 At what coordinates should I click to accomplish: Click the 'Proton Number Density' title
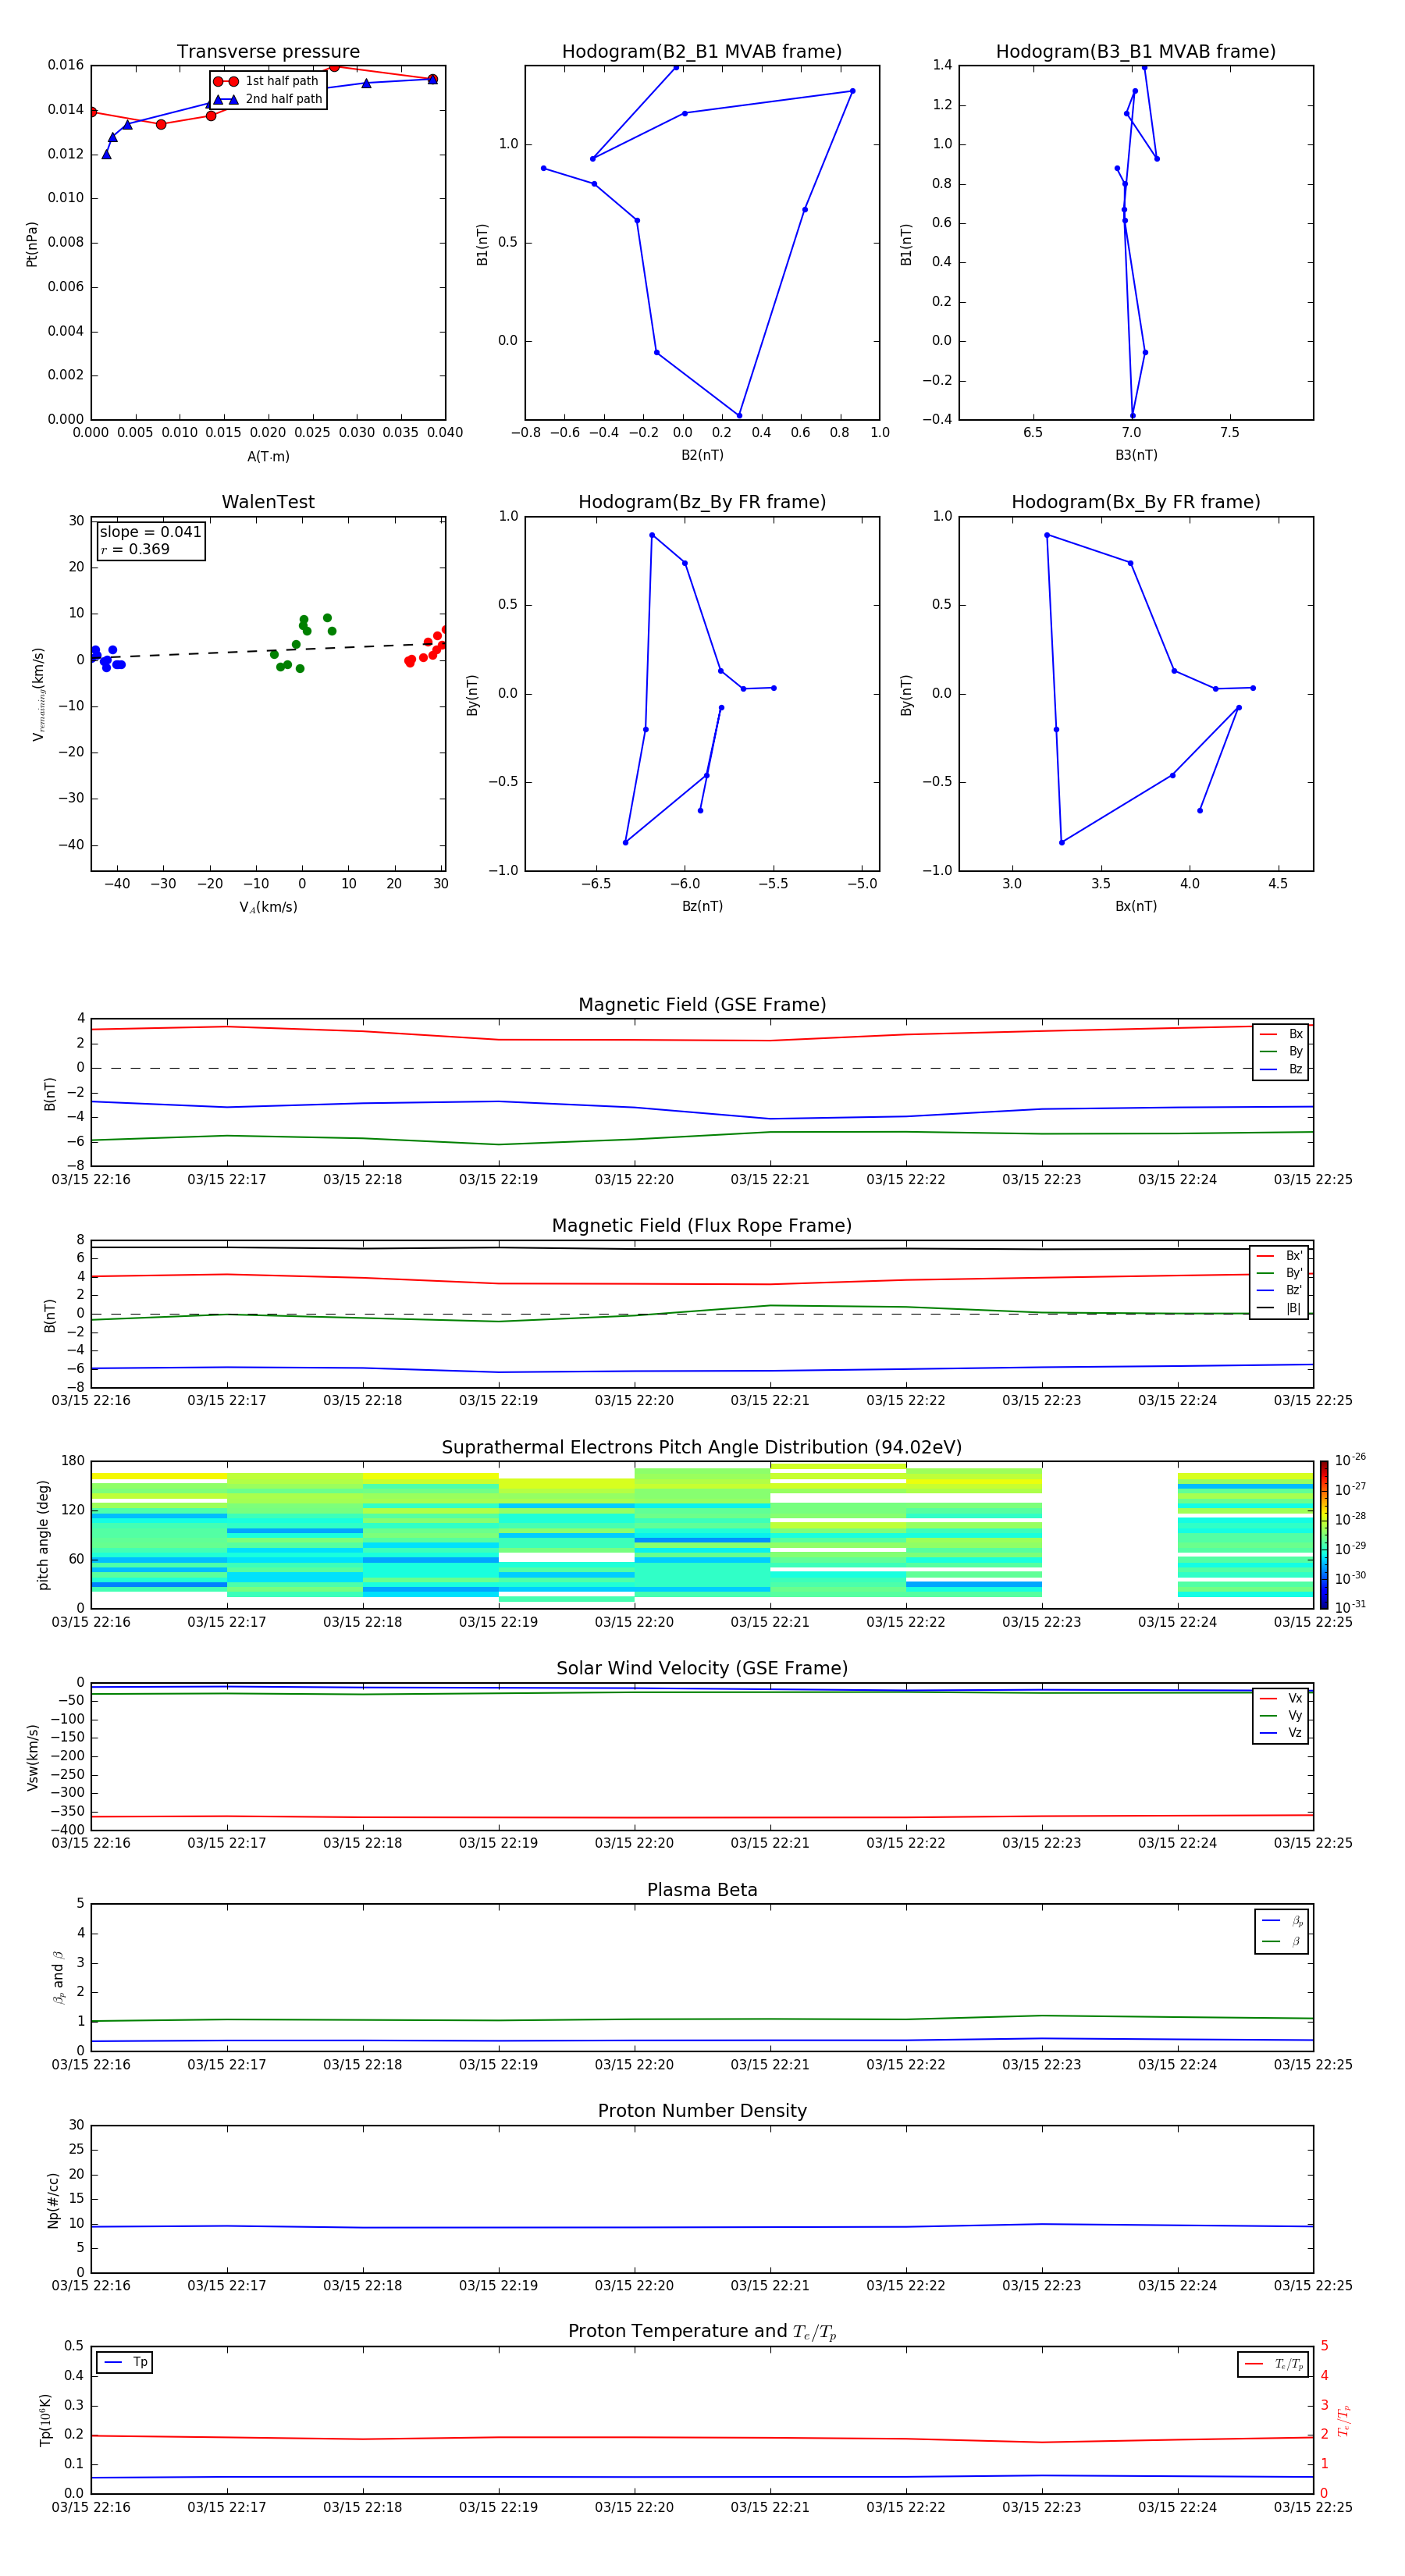pos(702,2111)
